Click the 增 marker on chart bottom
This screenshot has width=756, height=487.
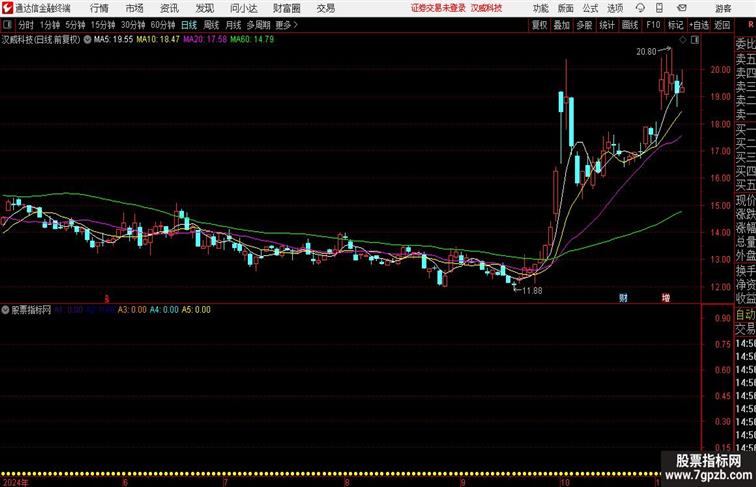[x=666, y=298]
